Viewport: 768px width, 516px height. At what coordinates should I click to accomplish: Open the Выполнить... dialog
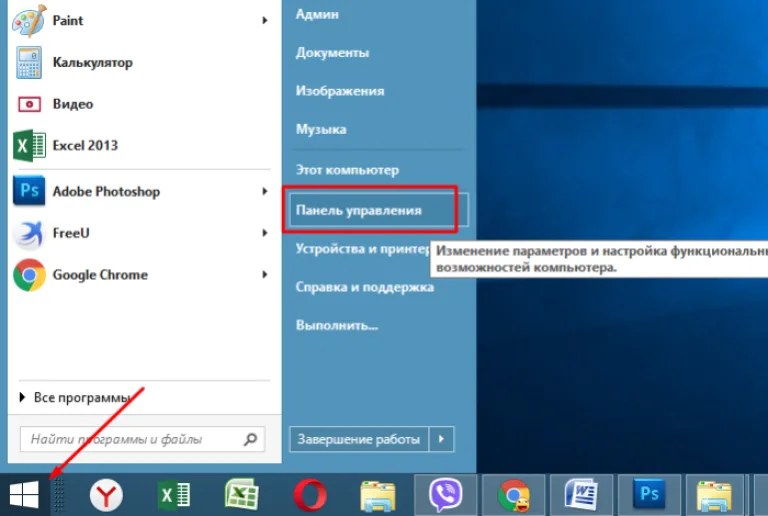pos(337,325)
